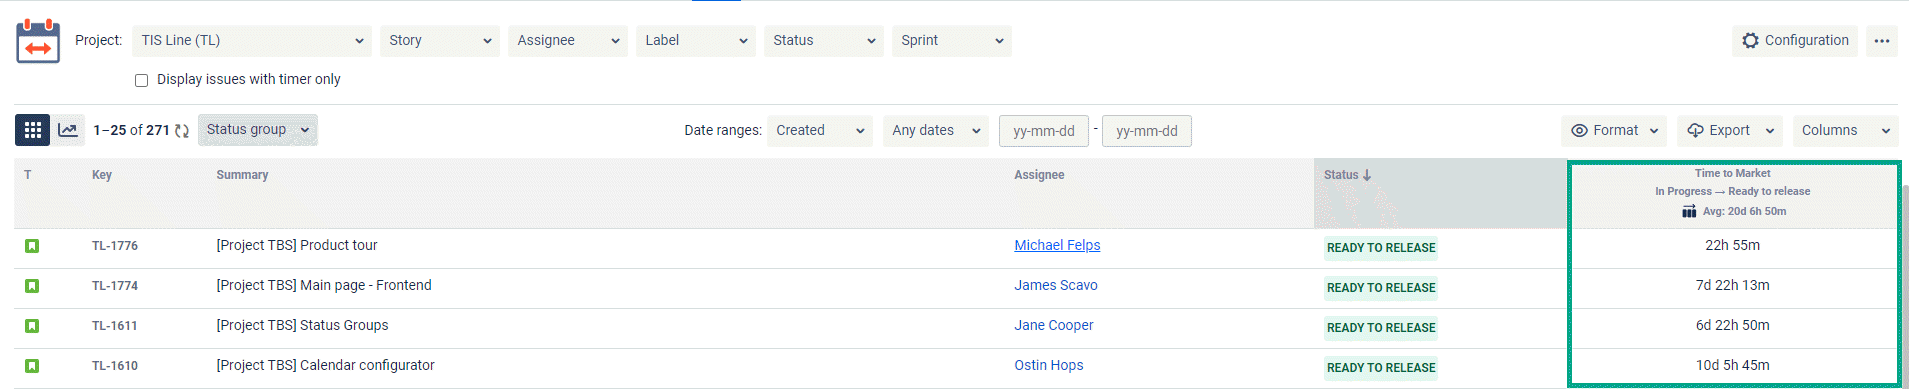Open the Project TIS Line dropdown
The image size is (1909, 389).
pyautogui.click(x=252, y=41)
